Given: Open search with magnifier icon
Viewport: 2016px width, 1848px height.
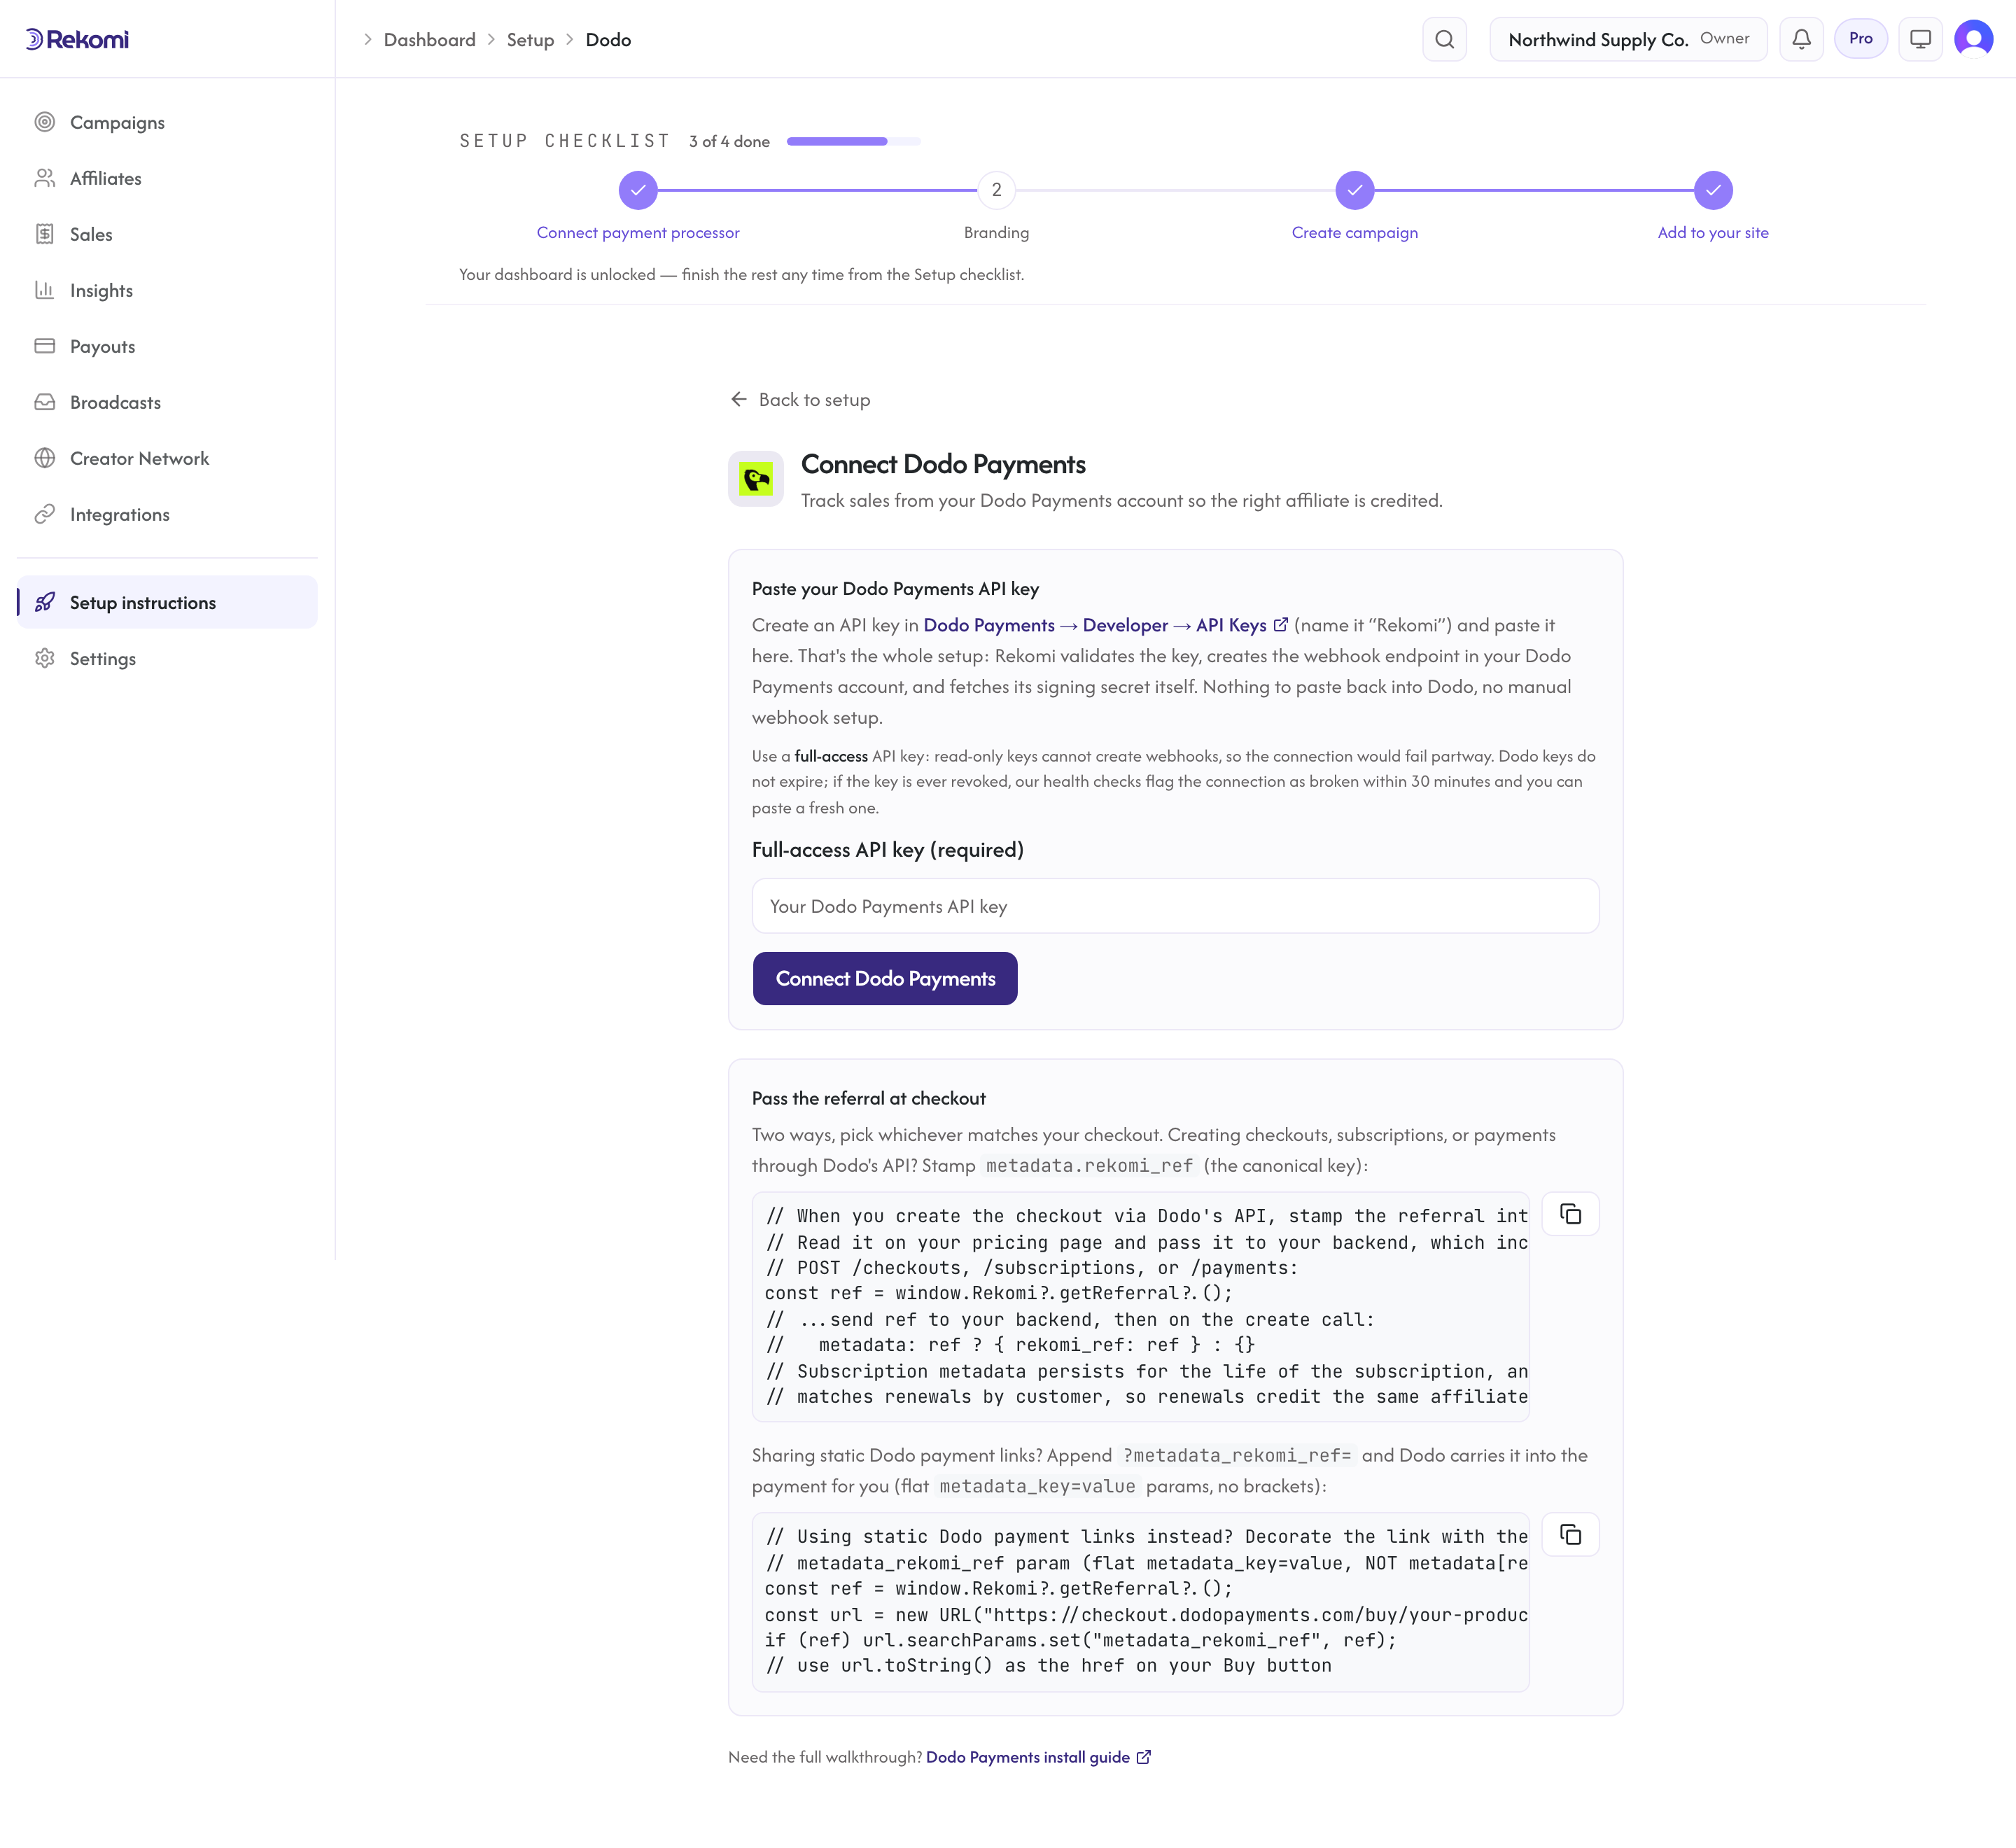Looking at the screenshot, I should [1444, 39].
